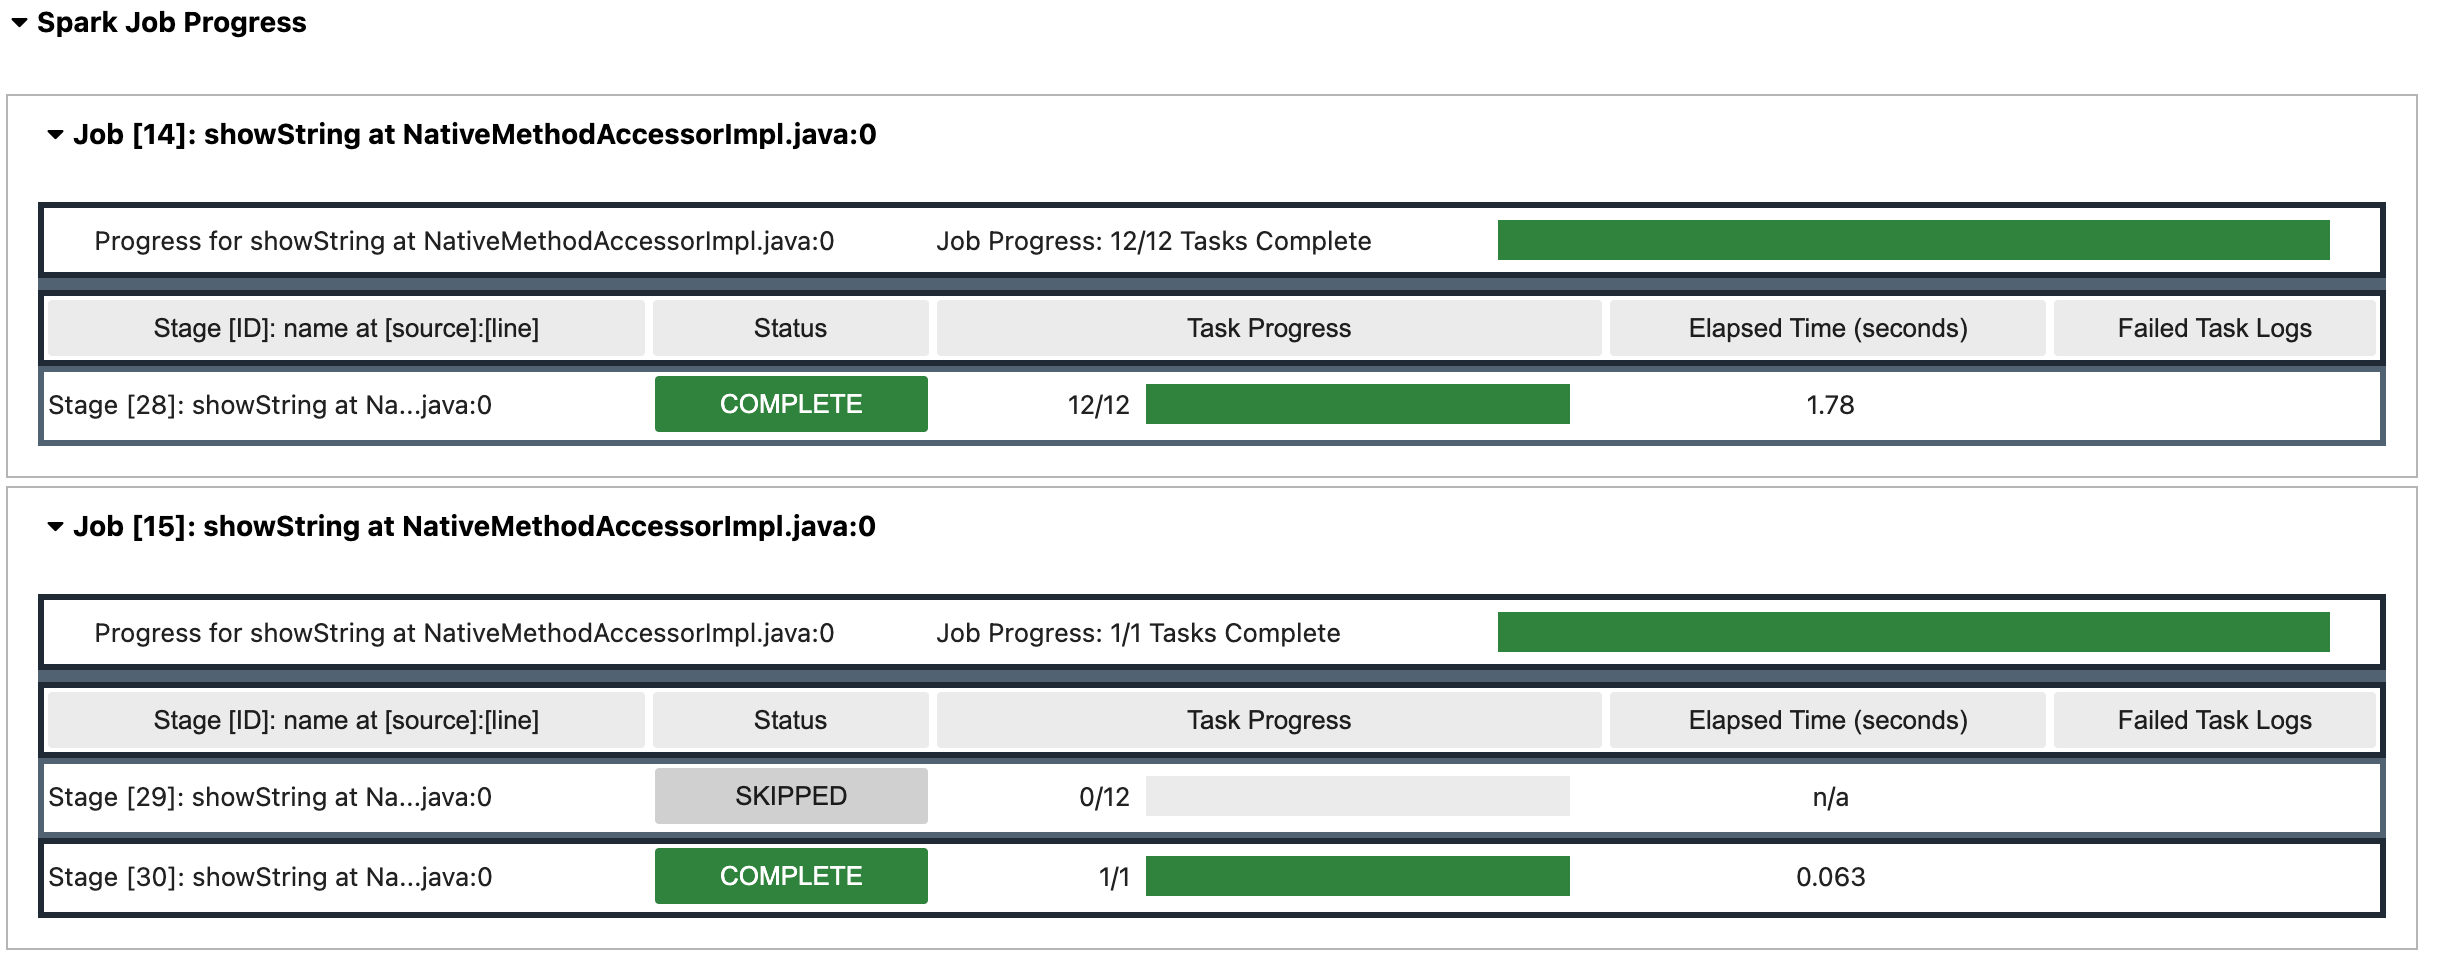Click the COMPLETE badge for Stage [30]
Viewport: 2440px width, 970px height.
click(790, 876)
